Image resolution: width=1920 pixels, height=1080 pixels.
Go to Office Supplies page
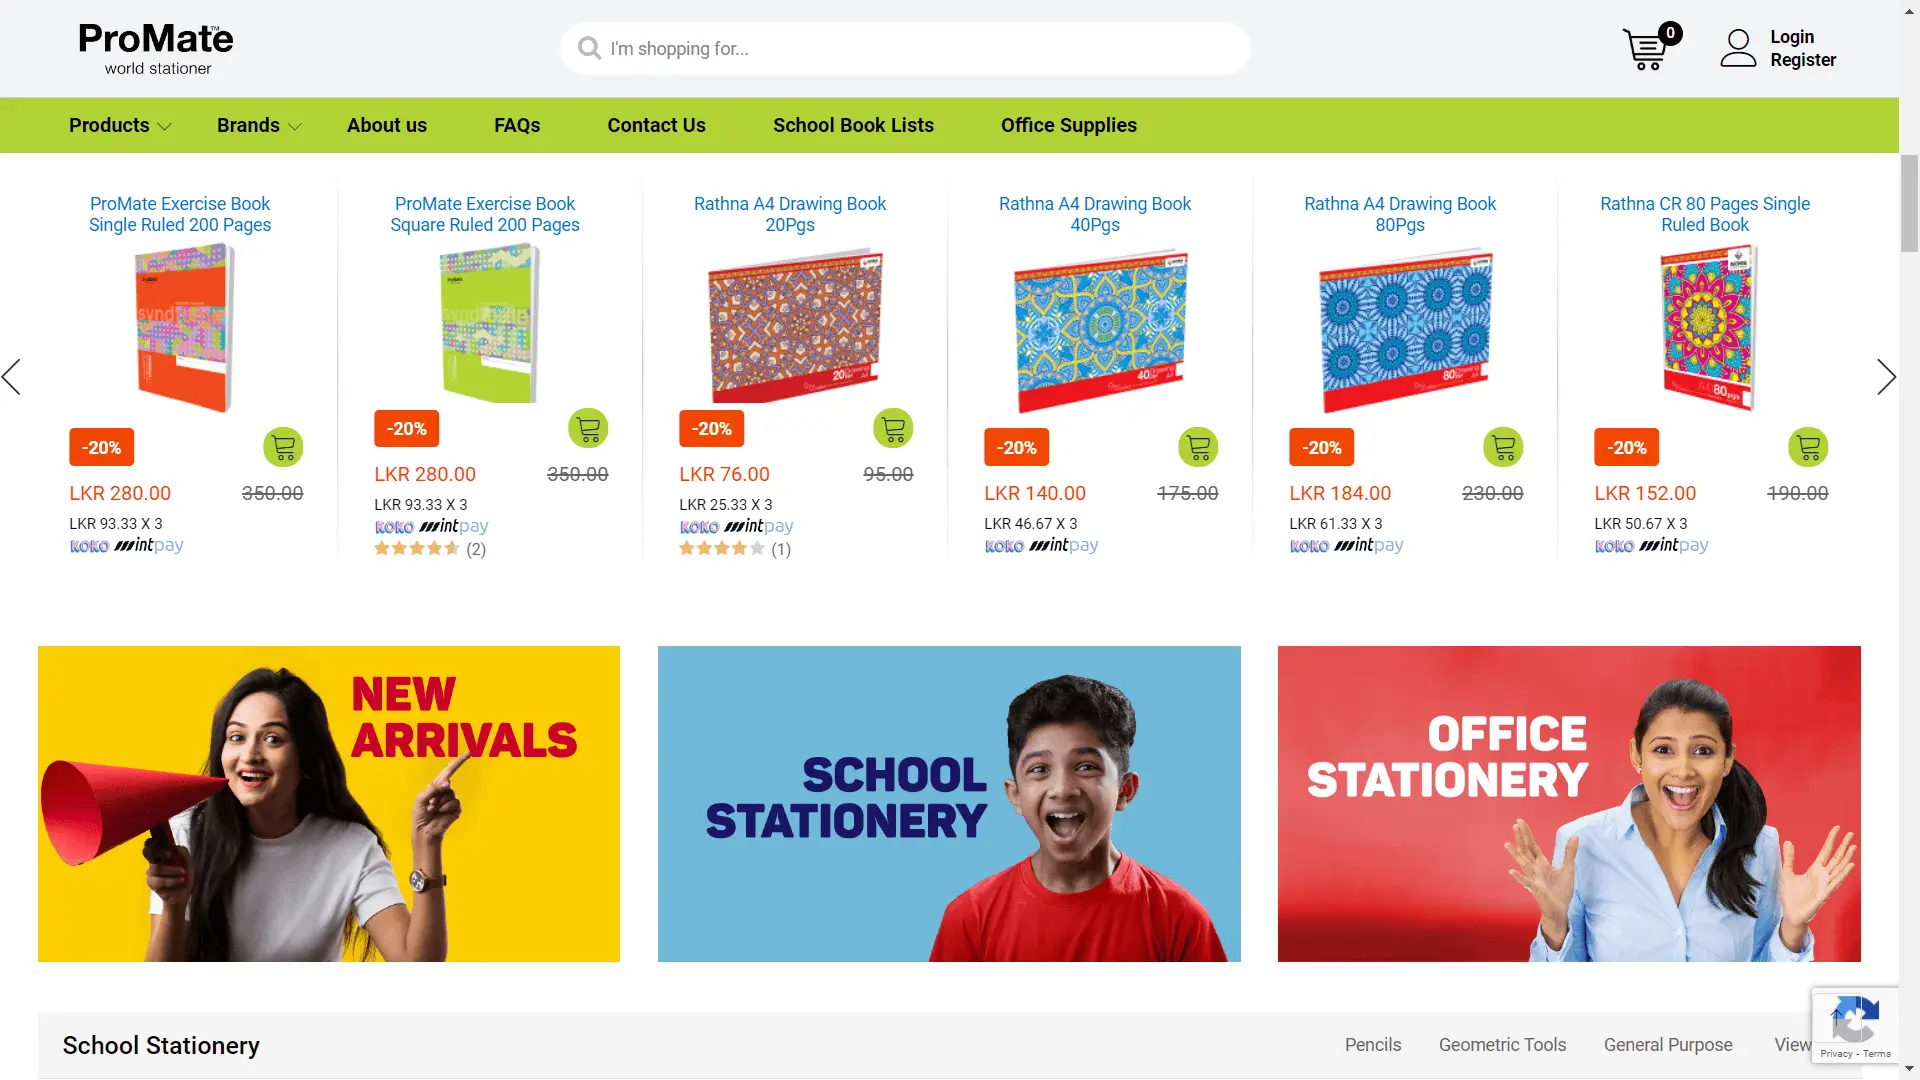click(x=1069, y=125)
